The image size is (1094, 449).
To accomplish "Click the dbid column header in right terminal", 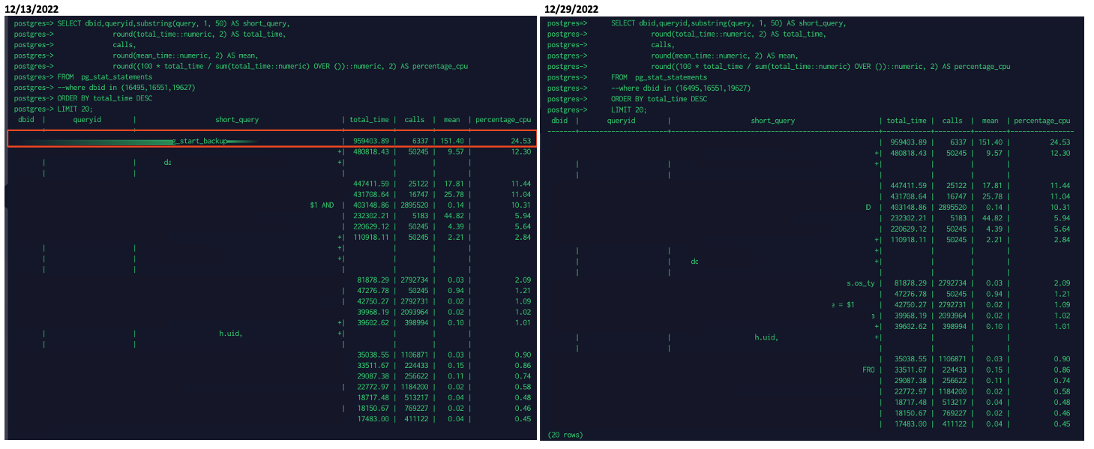I will (x=559, y=120).
